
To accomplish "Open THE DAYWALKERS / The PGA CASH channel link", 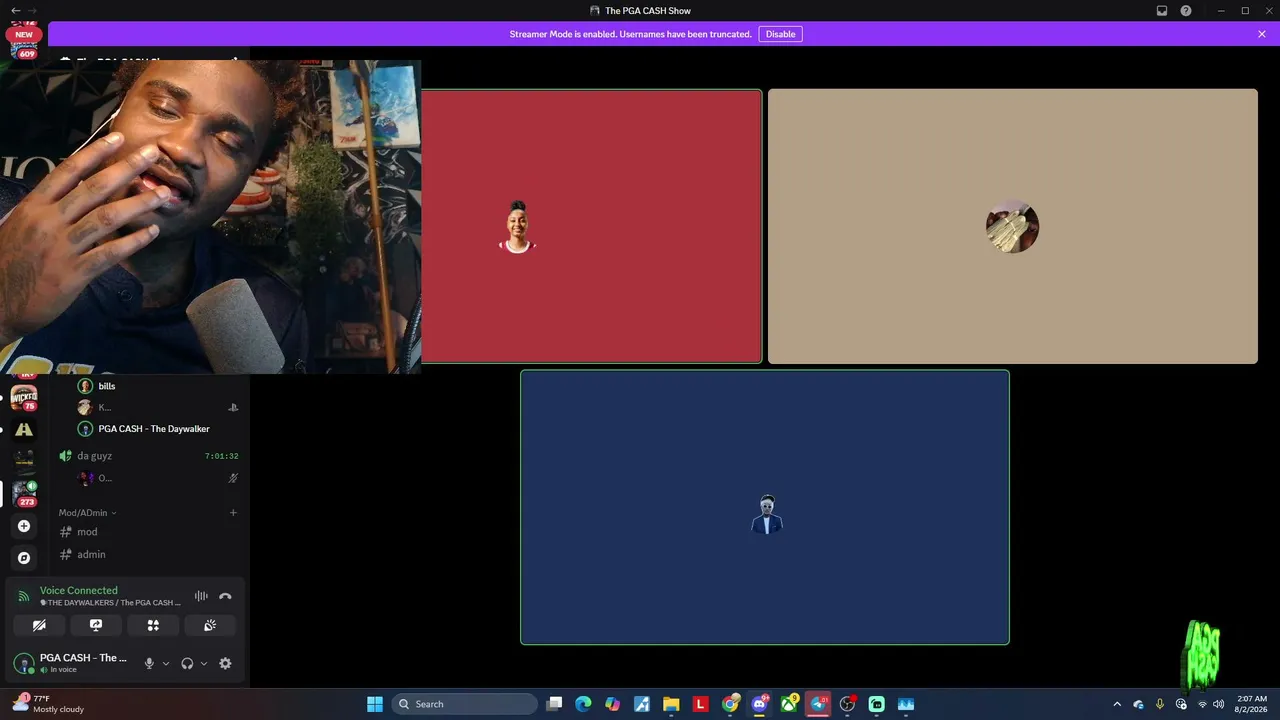I will point(110,603).
